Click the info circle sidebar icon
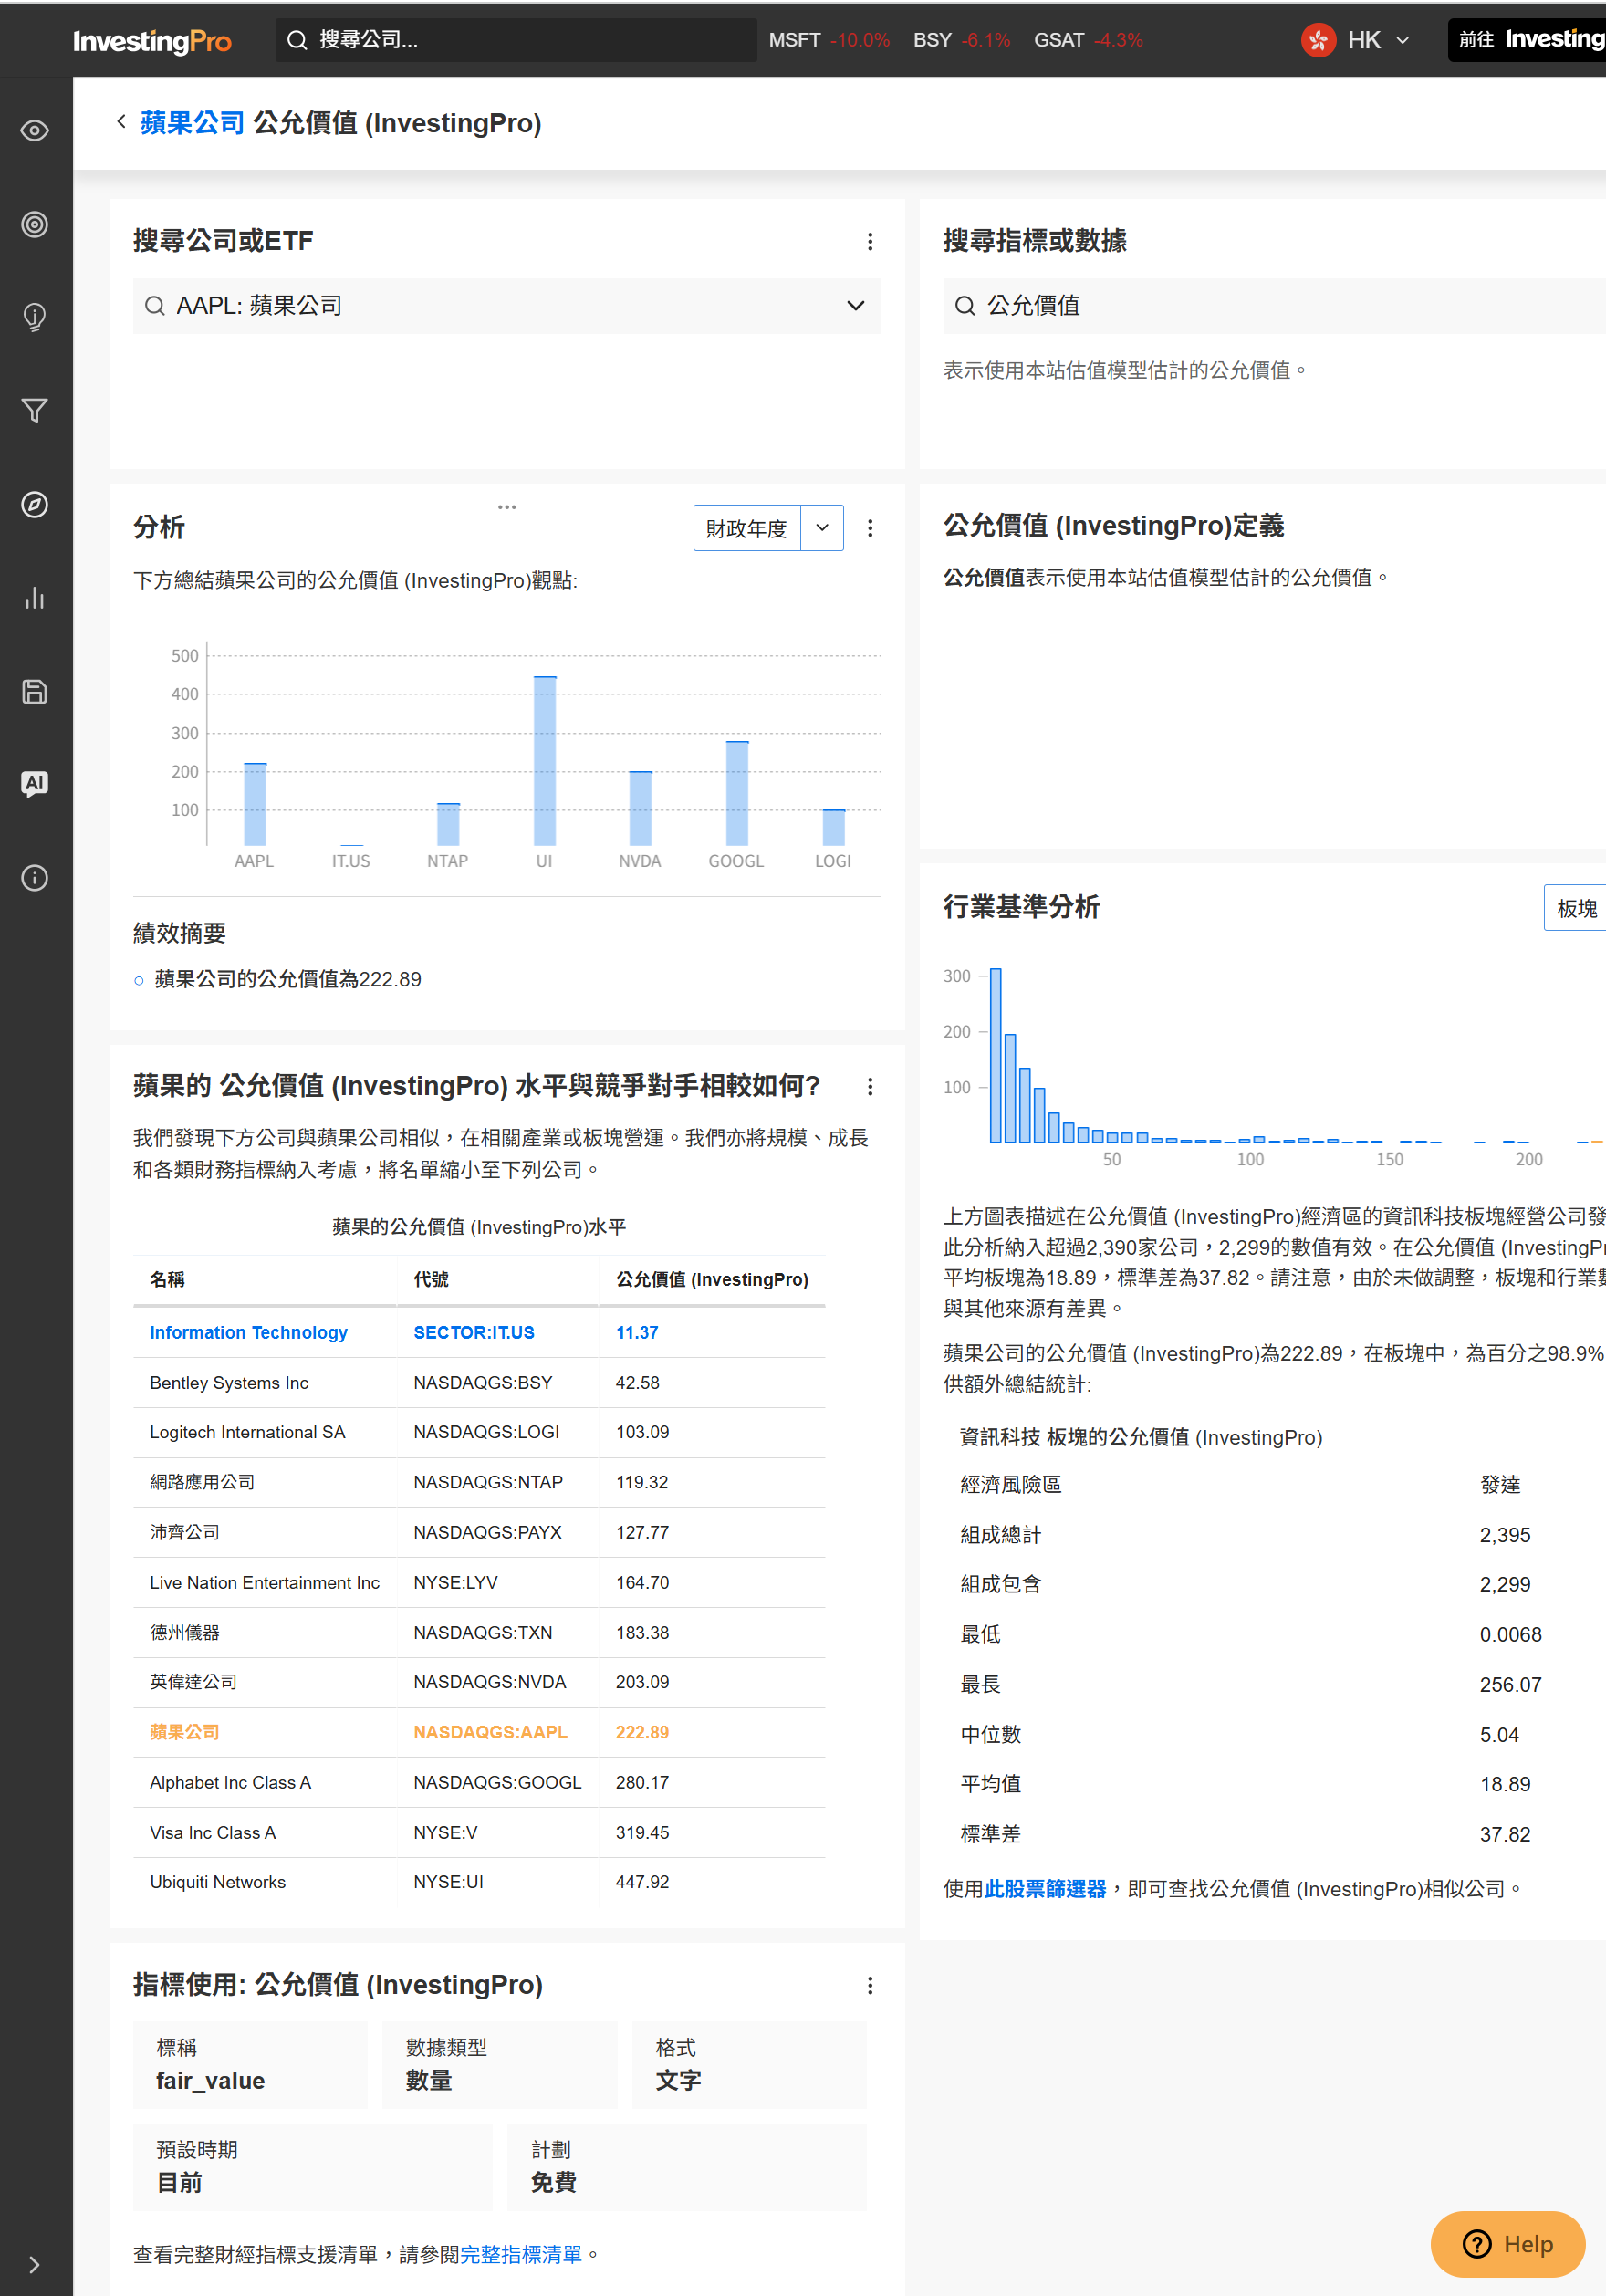1606x2296 pixels. [x=35, y=878]
